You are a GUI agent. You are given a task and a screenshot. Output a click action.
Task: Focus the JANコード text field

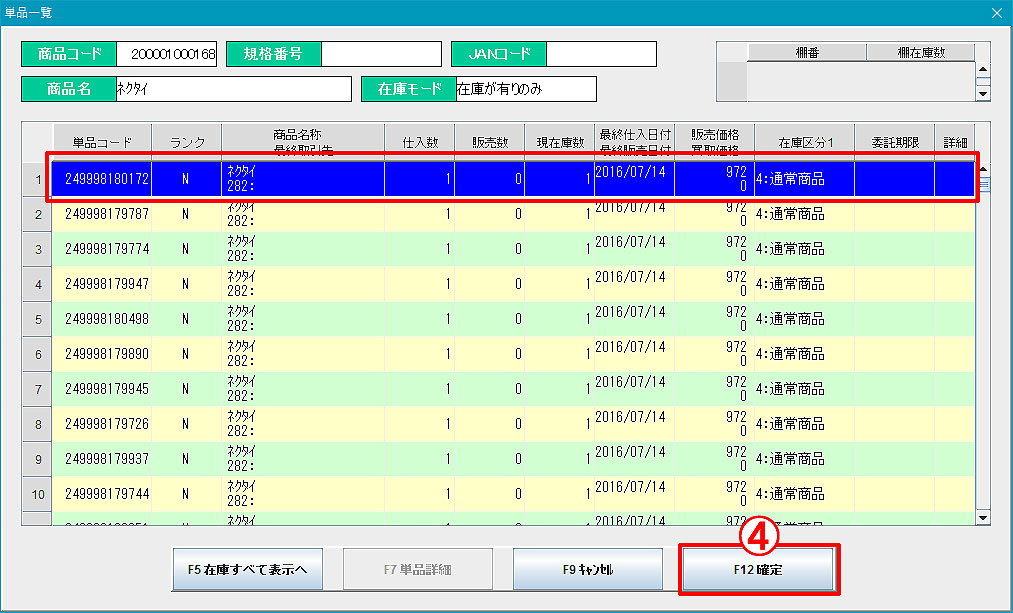[x=600, y=54]
